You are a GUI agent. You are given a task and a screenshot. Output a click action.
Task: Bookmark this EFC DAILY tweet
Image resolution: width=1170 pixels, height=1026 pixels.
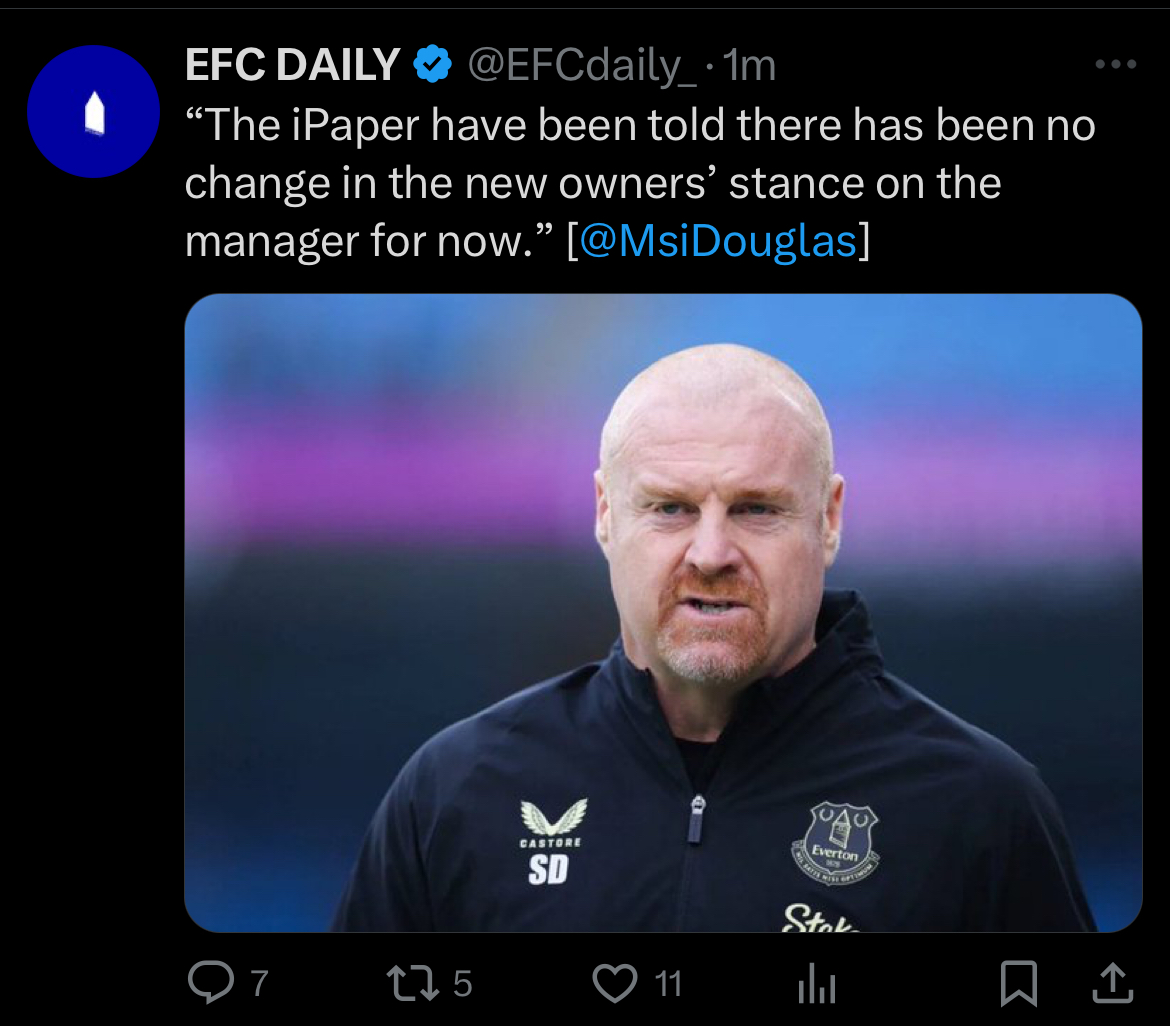click(x=1019, y=983)
